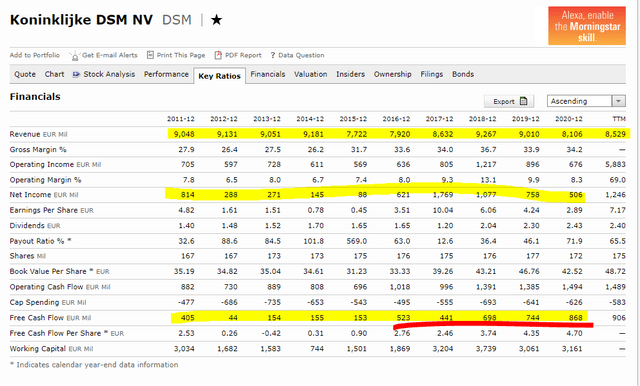Viewport: 640px width, 386px height.
Task: Click Data Question link text
Action: tap(301, 55)
